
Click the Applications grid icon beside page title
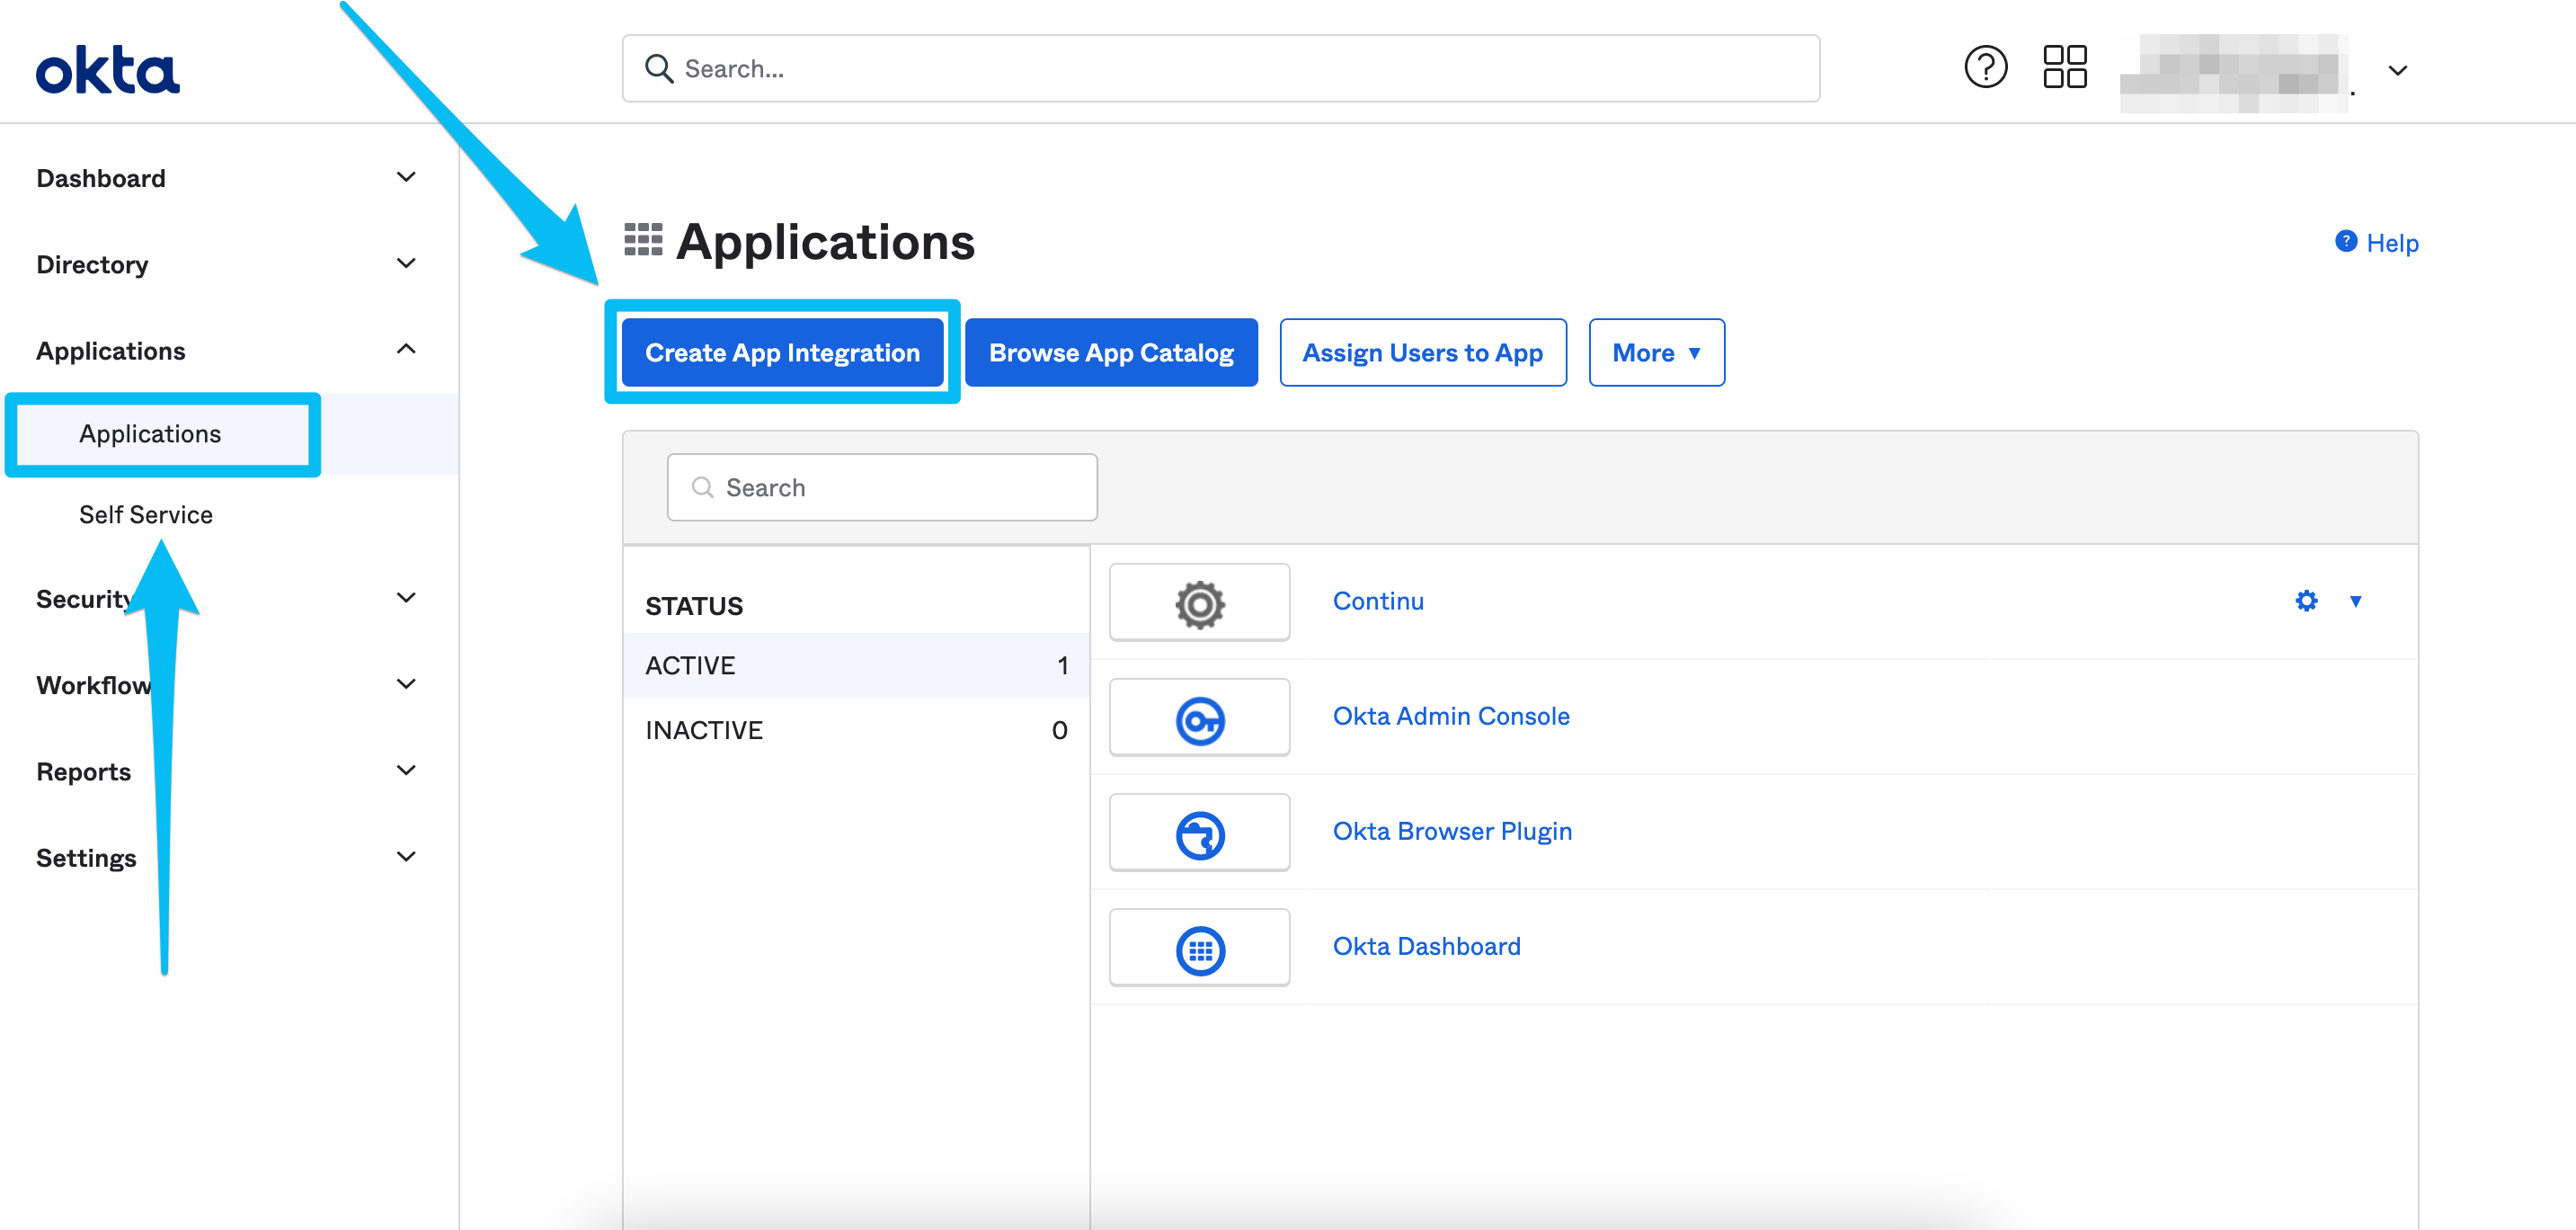point(643,240)
